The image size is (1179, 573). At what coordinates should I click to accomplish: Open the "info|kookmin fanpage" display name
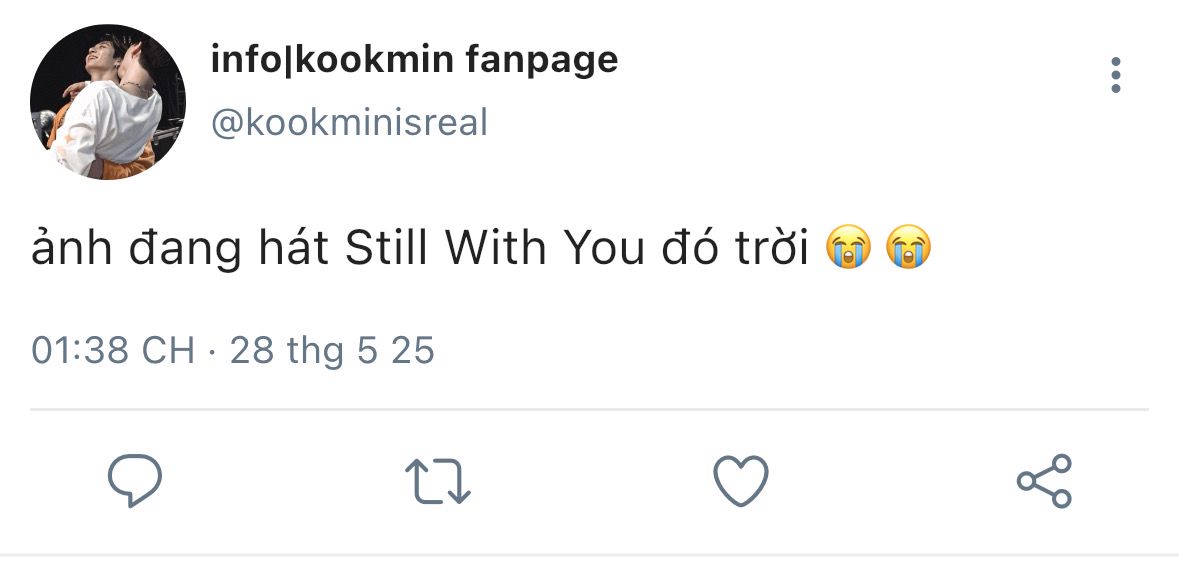pyautogui.click(x=414, y=61)
